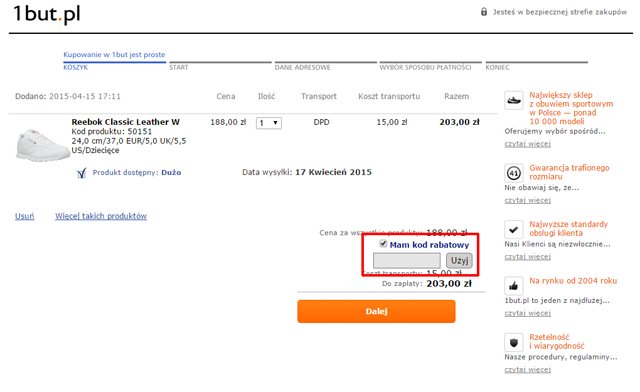
Task: Click the Usuń link
Action: tap(24, 216)
